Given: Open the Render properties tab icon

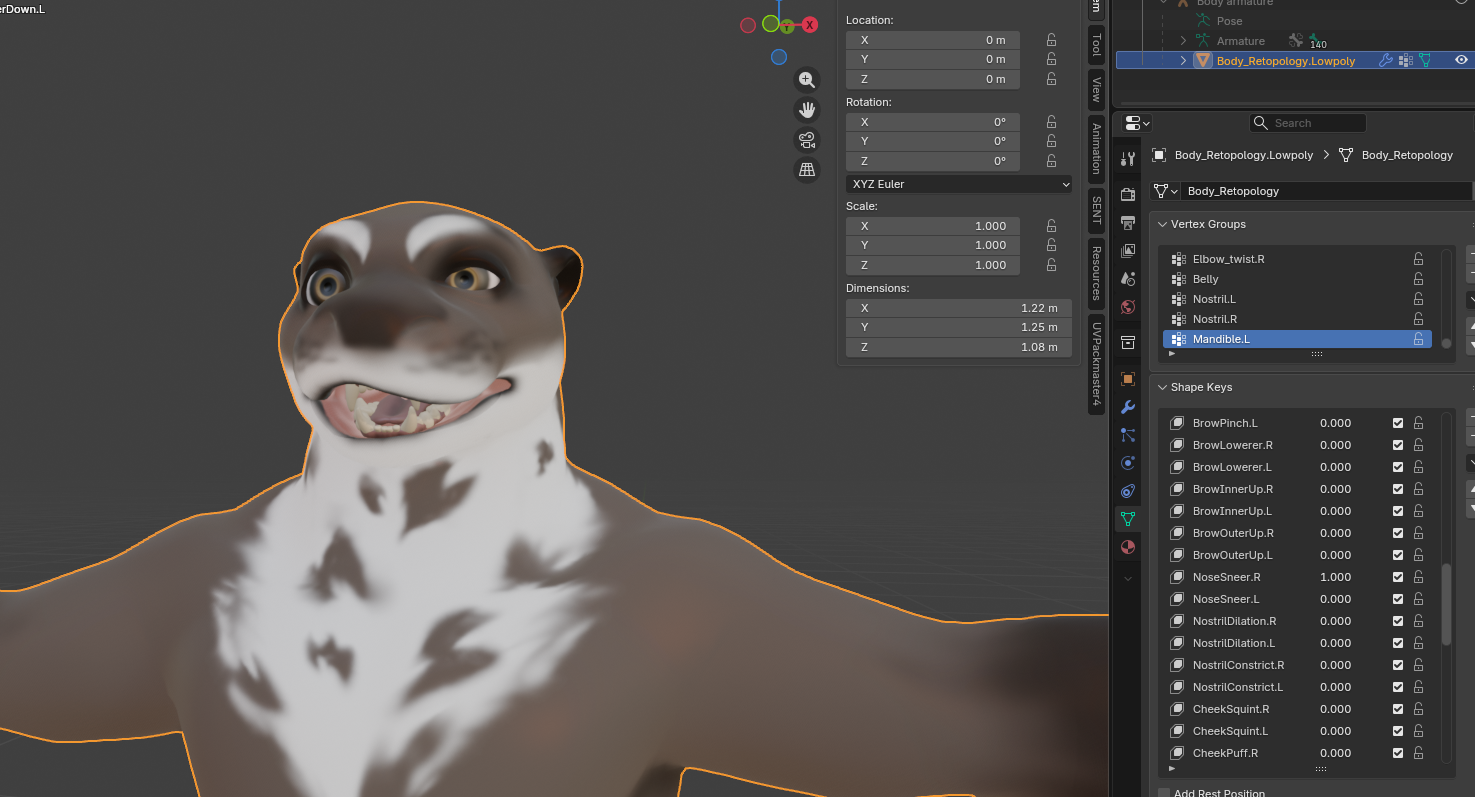Looking at the screenshot, I should (1128, 194).
